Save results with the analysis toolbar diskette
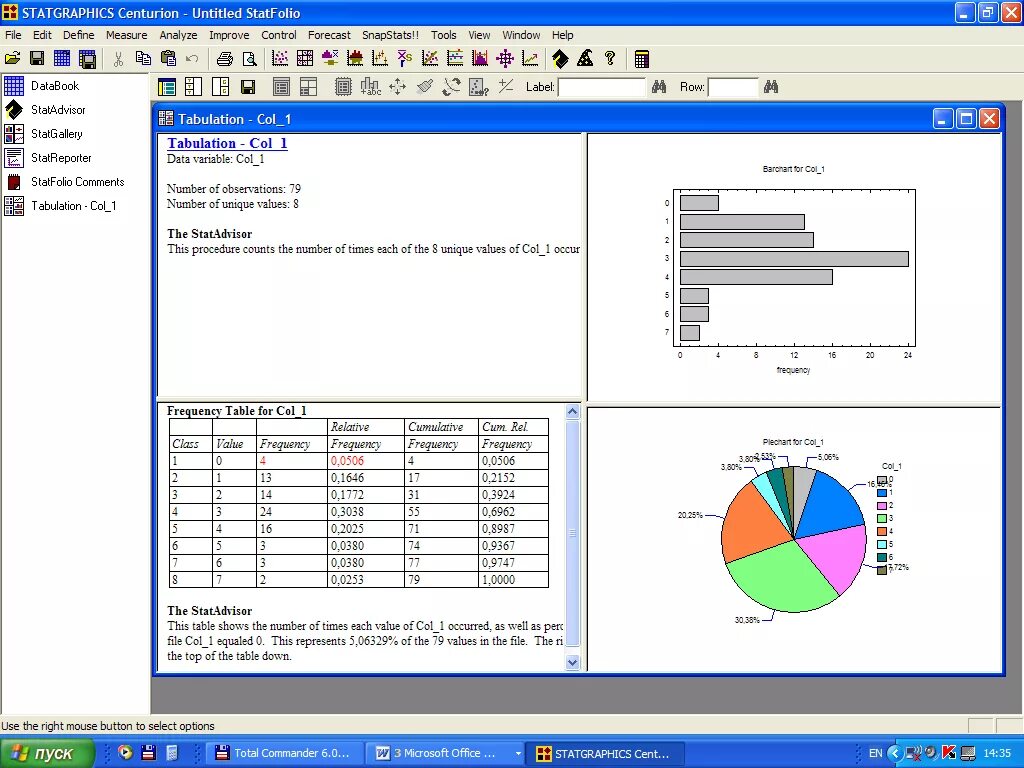The image size is (1024, 768). 248,87
